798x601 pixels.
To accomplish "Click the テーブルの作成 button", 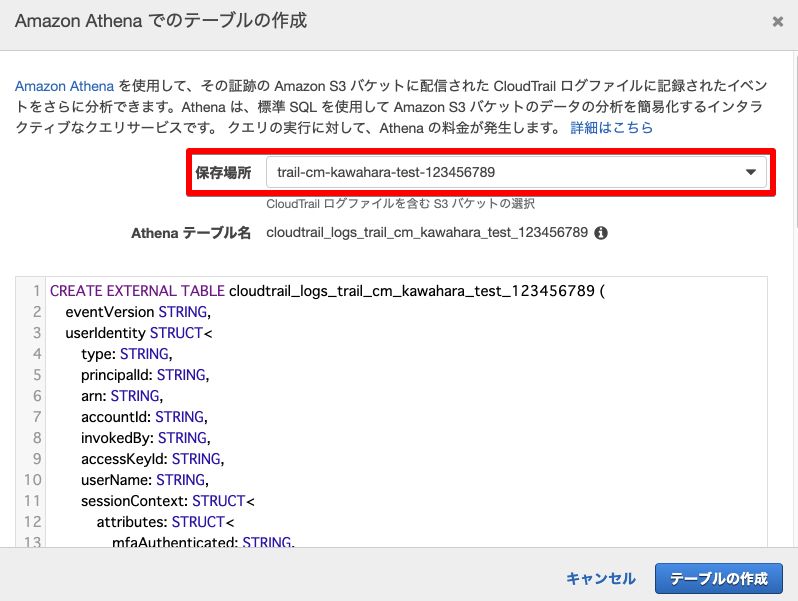I will coord(719,579).
